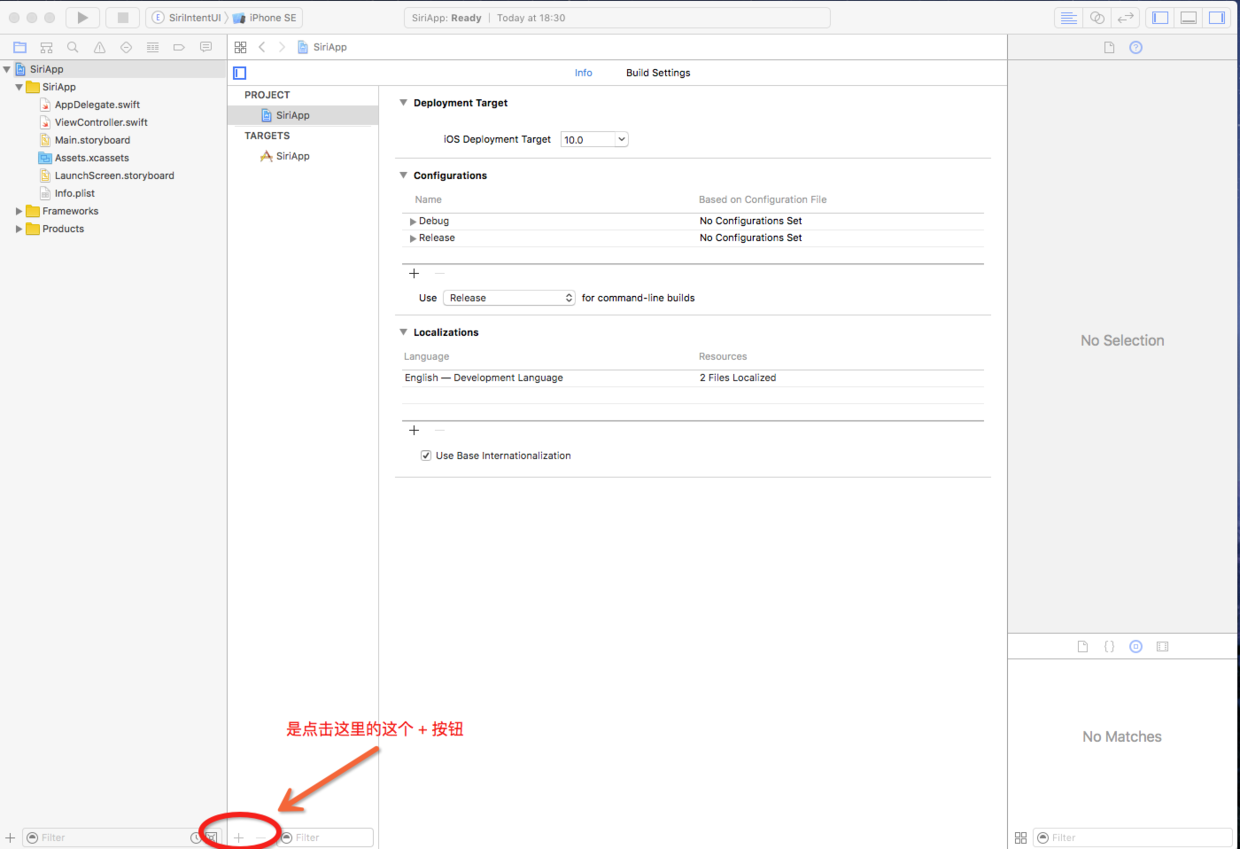Hide the Utilities panel
The height and width of the screenshot is (849, 1240).
coord(1217,18)
